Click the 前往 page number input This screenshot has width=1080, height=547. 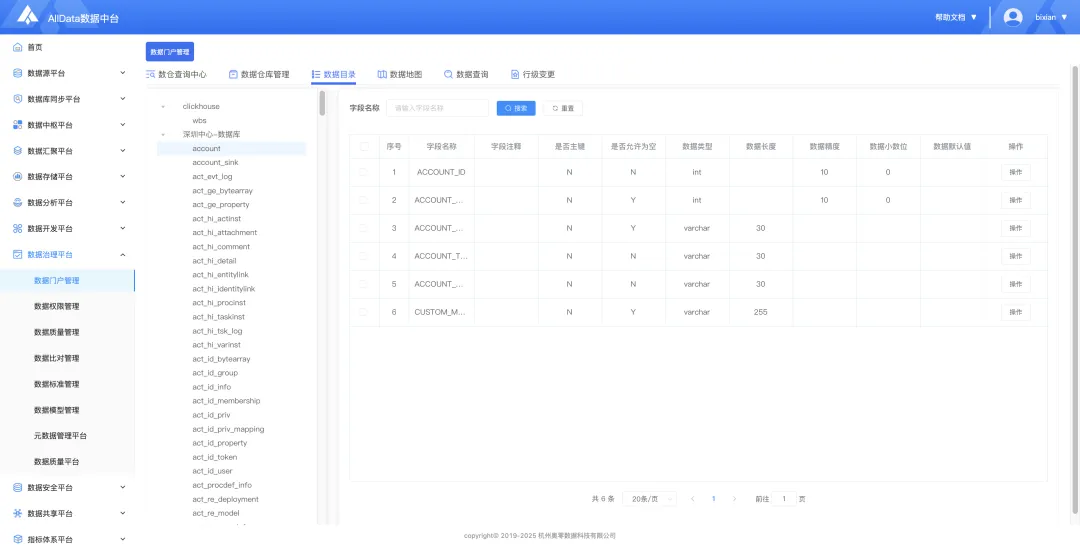point(784,499)
